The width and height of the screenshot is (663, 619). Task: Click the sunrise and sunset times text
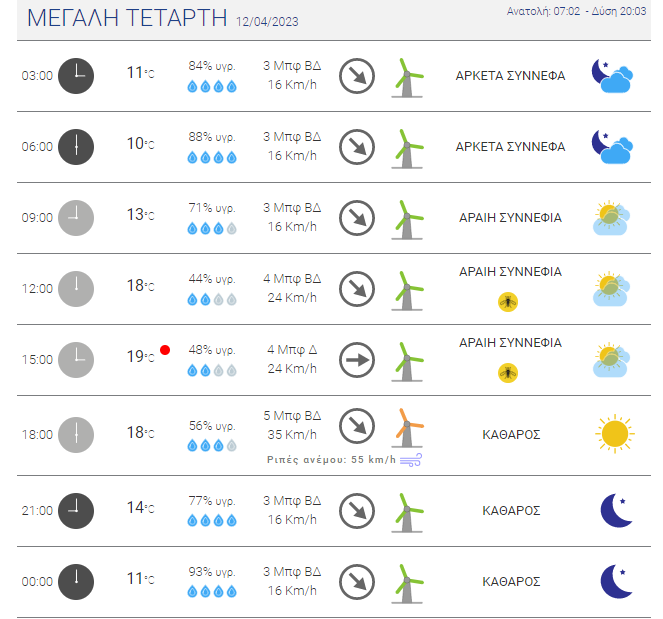click(x=576, y=11)
